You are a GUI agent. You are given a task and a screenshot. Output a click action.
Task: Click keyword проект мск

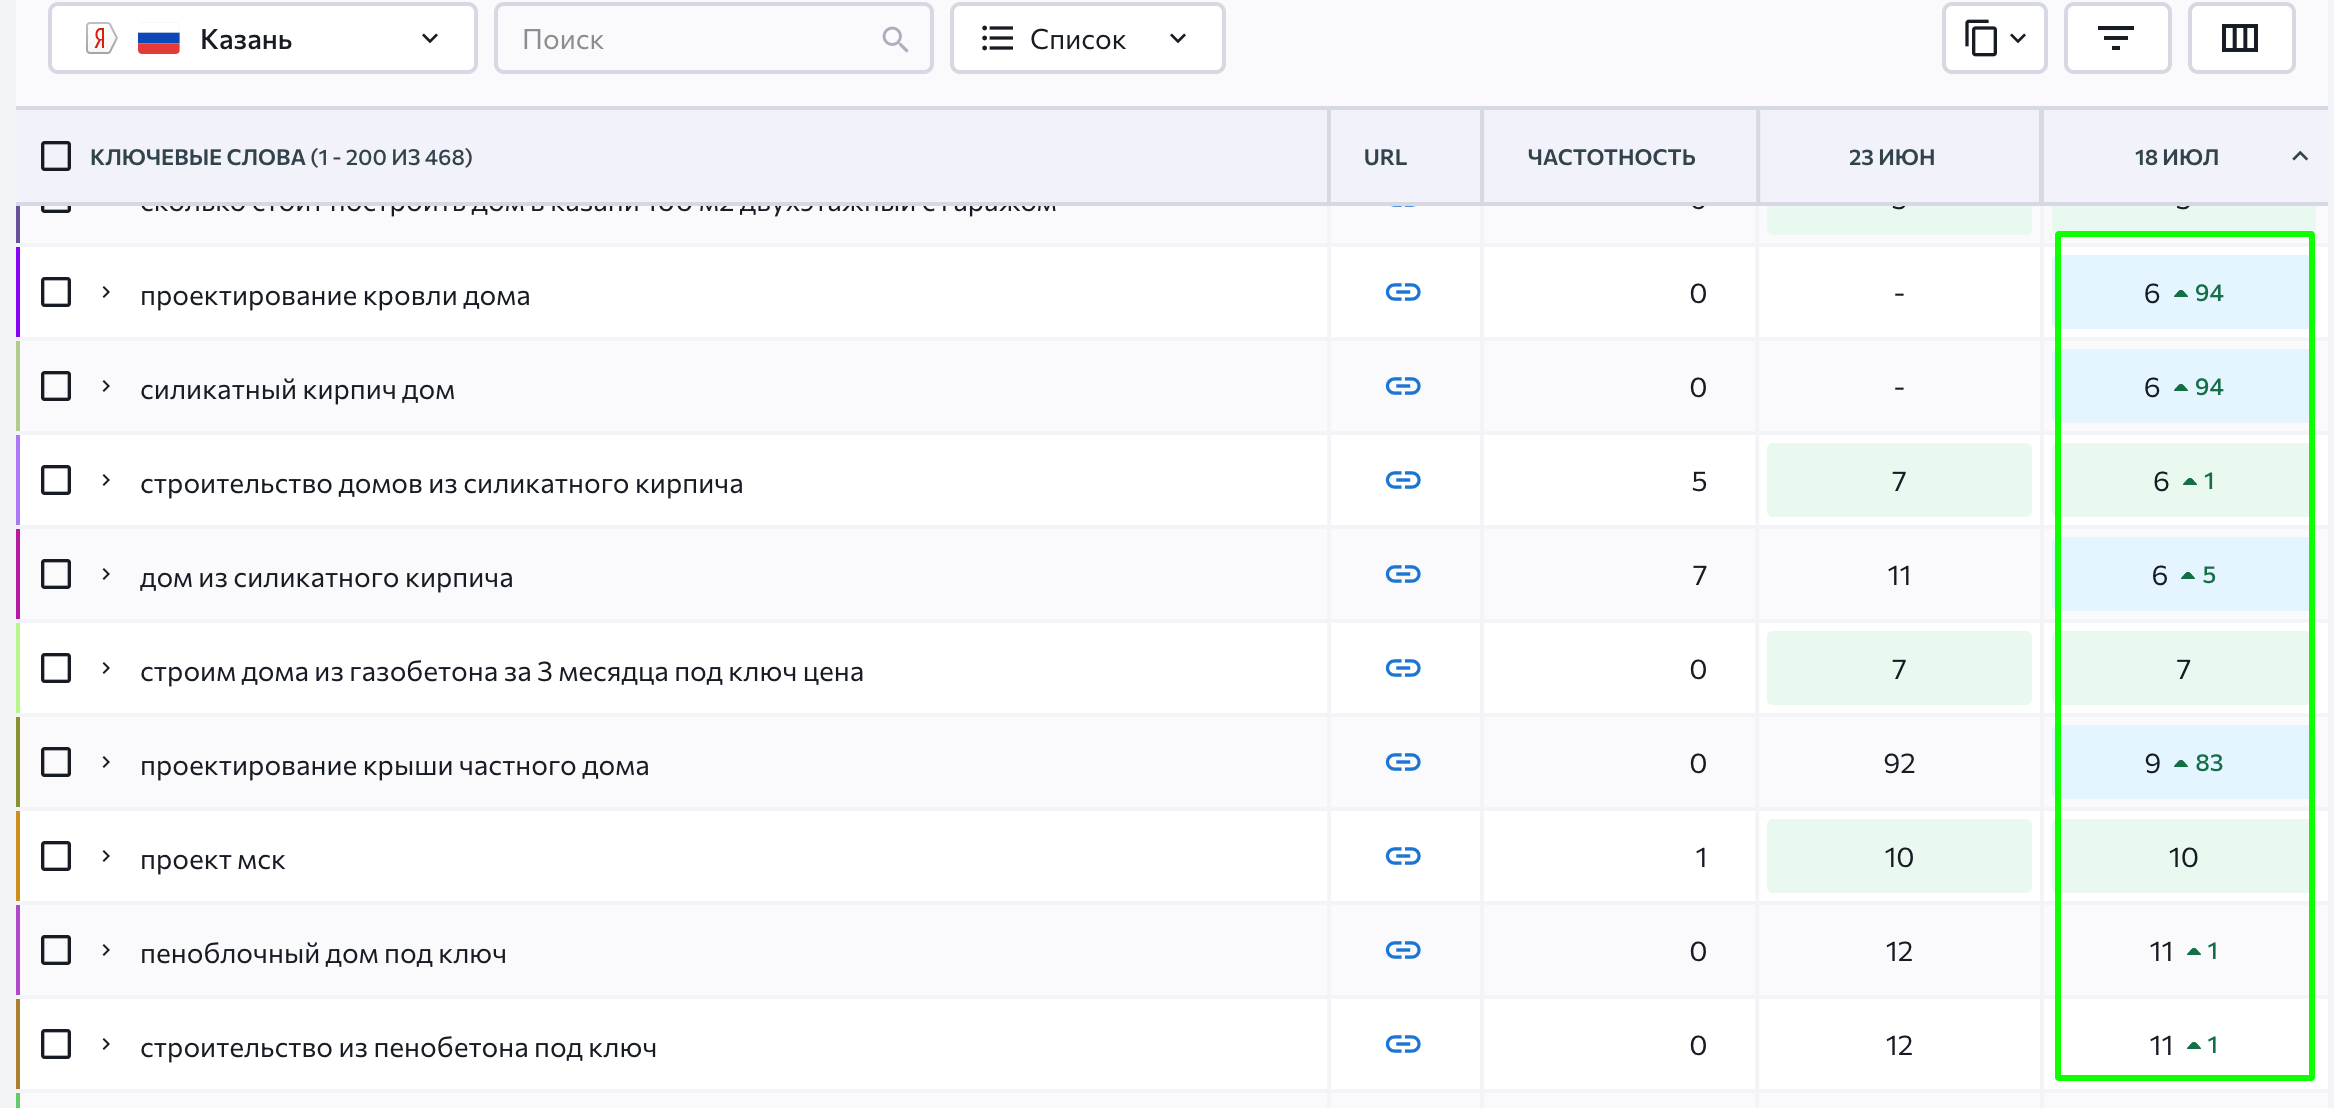pyautogui.click(x=213, y=860)
